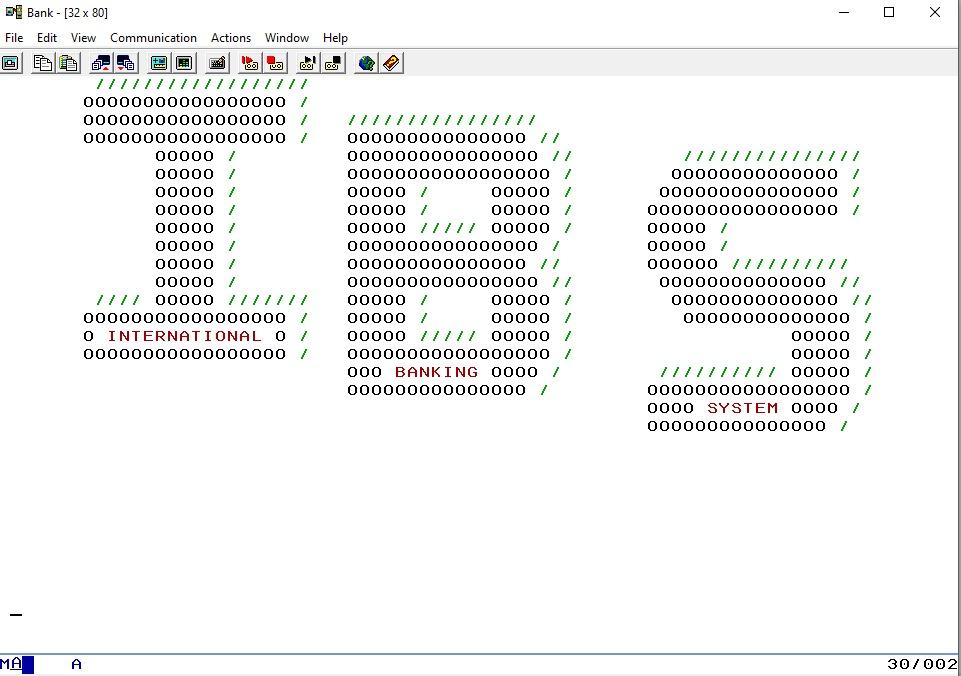Open the Edit menu
The width and height of the screenshot is (961, 676).
(47, 37)
